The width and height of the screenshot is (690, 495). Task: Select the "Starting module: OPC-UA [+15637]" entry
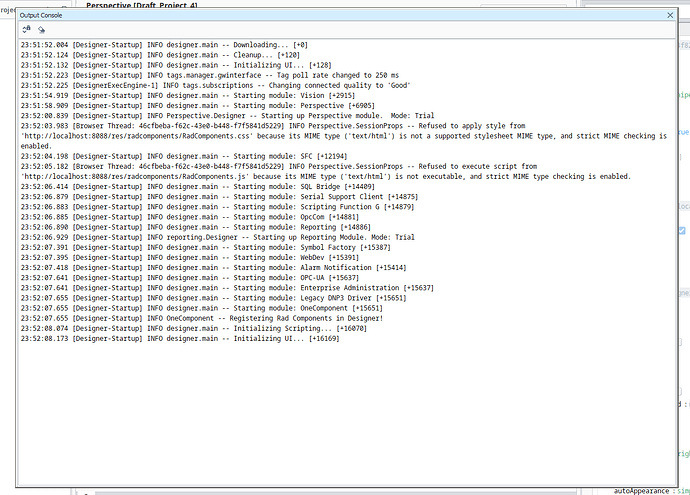(190, 278)
